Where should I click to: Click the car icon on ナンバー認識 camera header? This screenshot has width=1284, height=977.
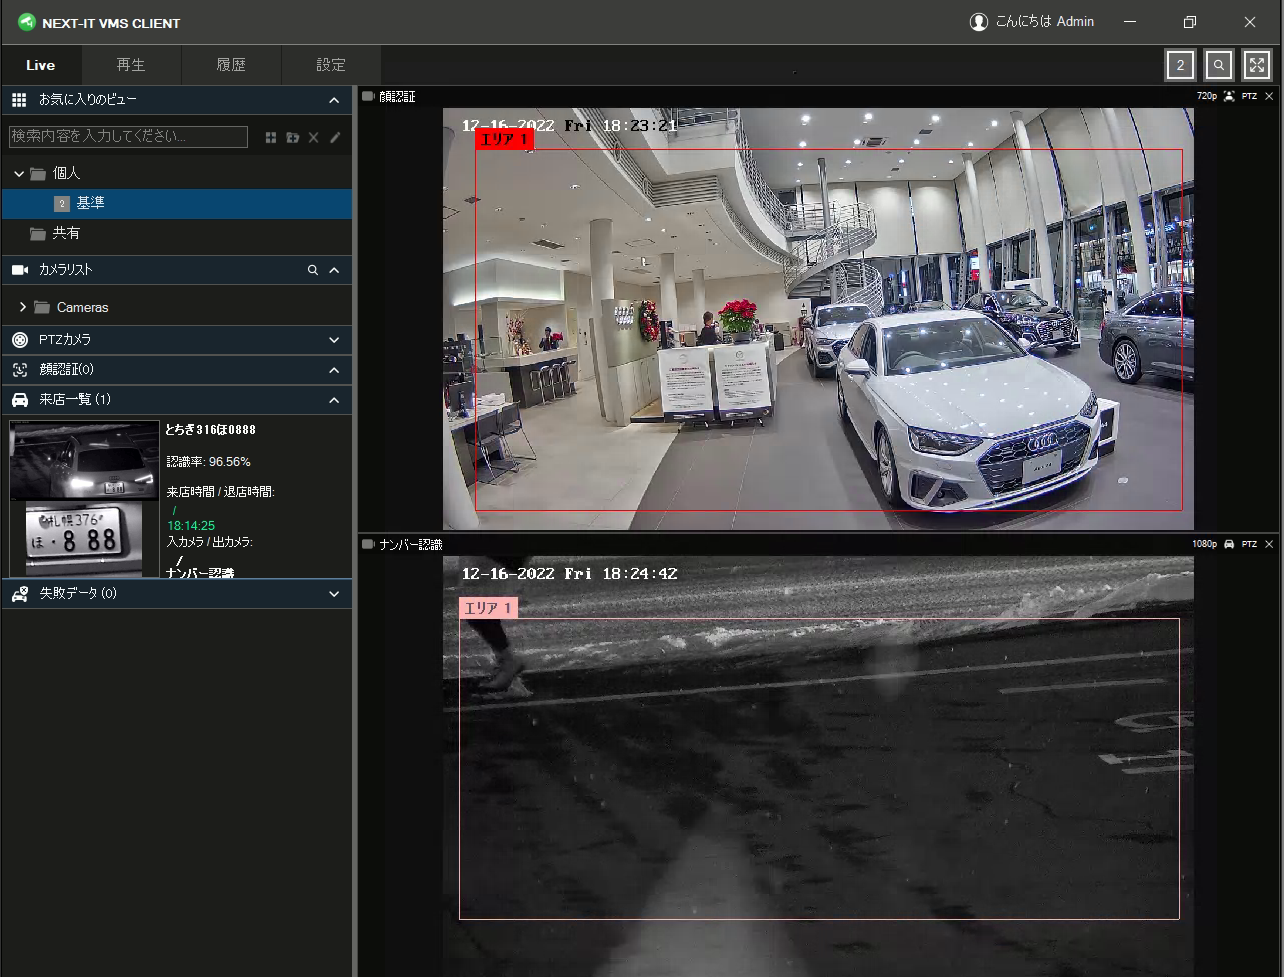point(1229,544)
